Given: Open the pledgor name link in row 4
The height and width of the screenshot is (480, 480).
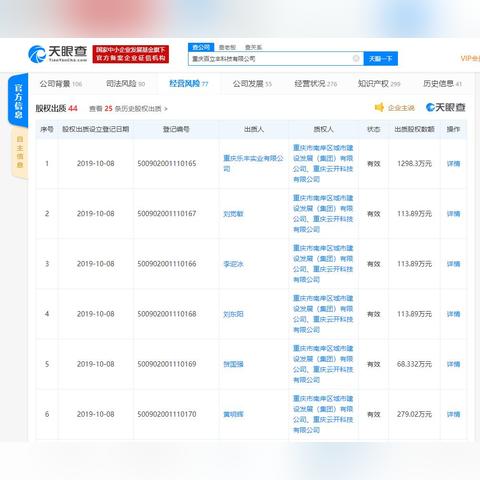Looking at the screenshot, I should pos(233,314).
